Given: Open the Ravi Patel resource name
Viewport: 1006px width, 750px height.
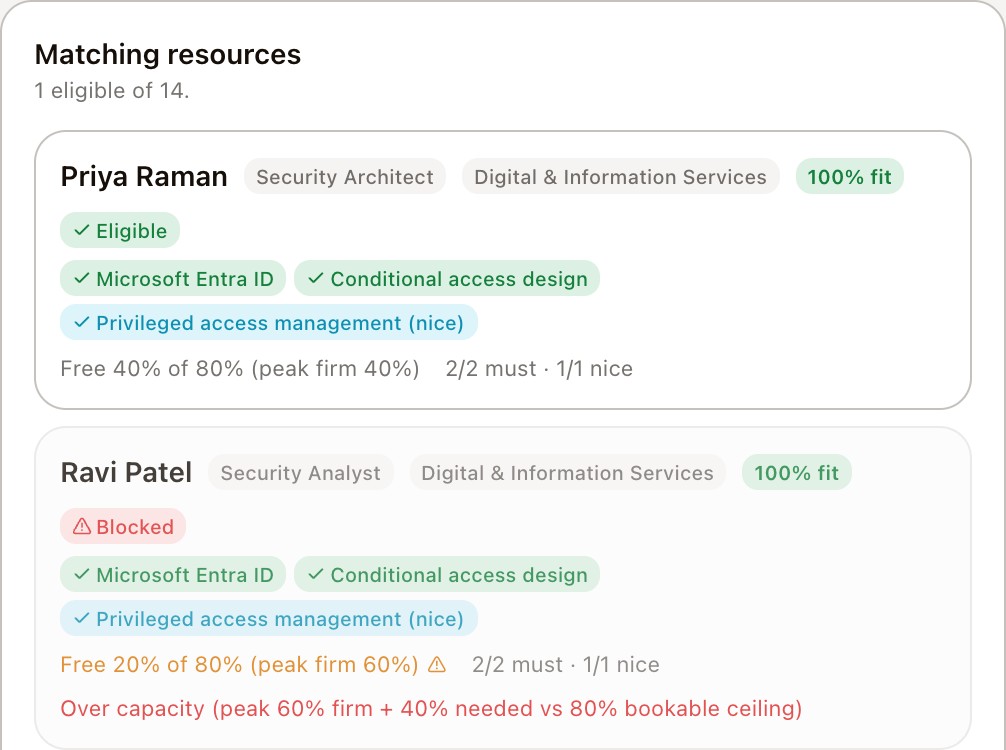Looking at the screenshot, I should click(x=126, y=473).
